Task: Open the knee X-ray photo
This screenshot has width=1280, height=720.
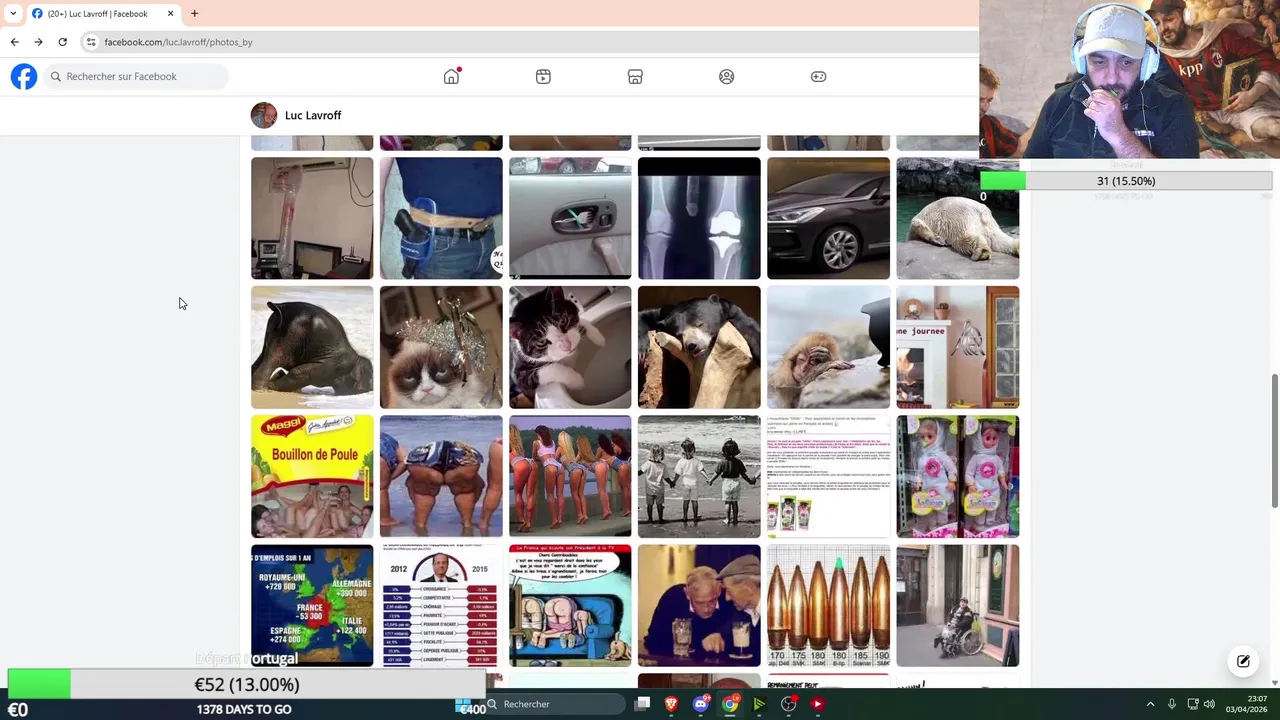Action: [699, 218]
